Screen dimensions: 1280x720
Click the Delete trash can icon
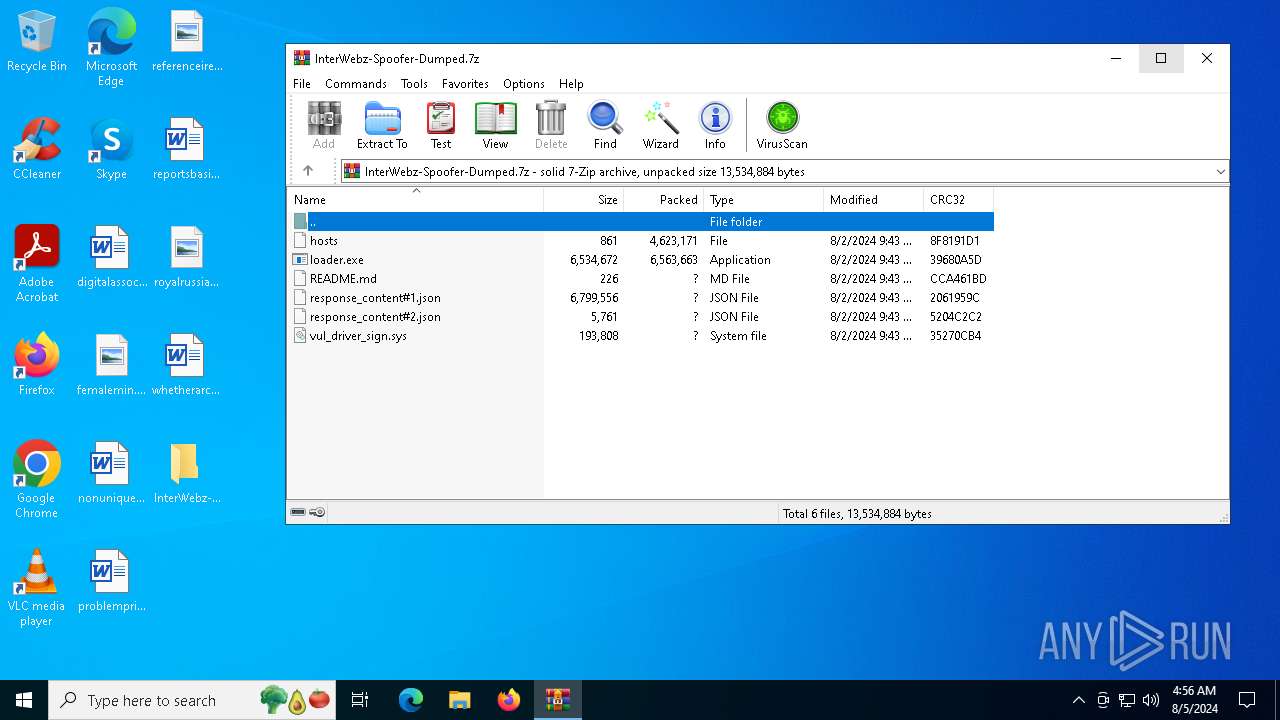click(x=551, y=125)
